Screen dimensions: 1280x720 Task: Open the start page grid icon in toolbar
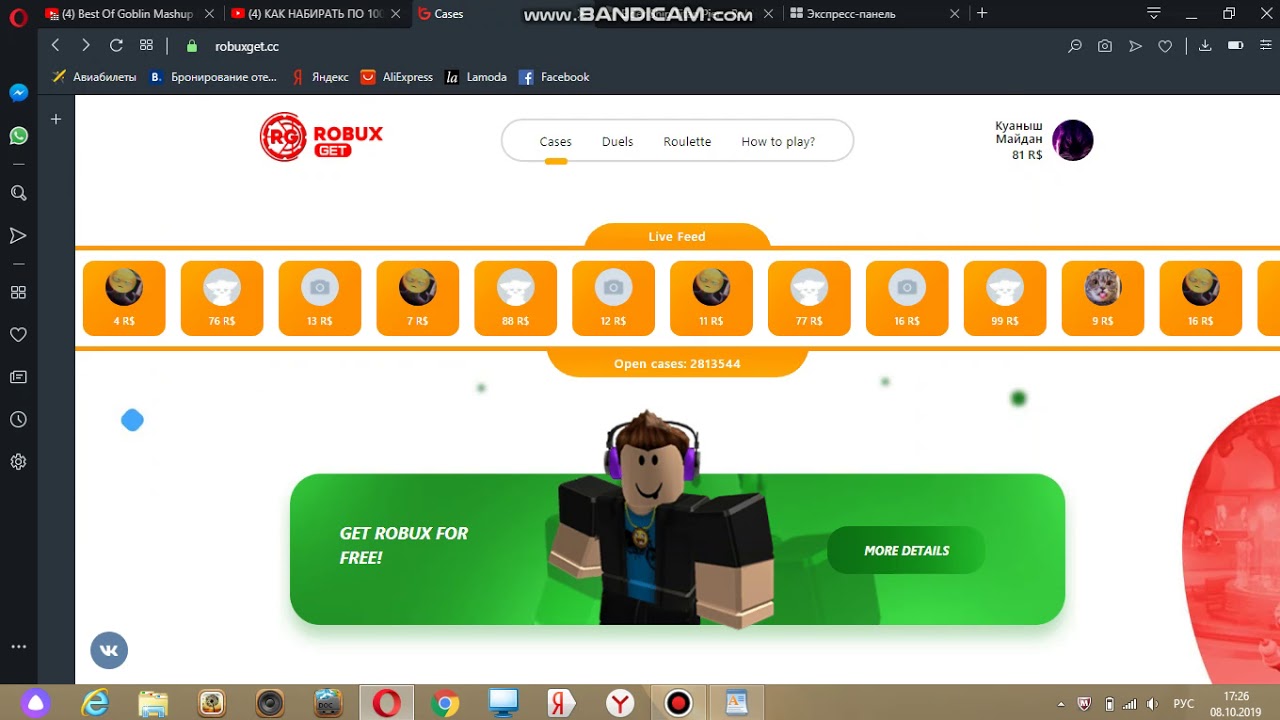pos(146,45)
